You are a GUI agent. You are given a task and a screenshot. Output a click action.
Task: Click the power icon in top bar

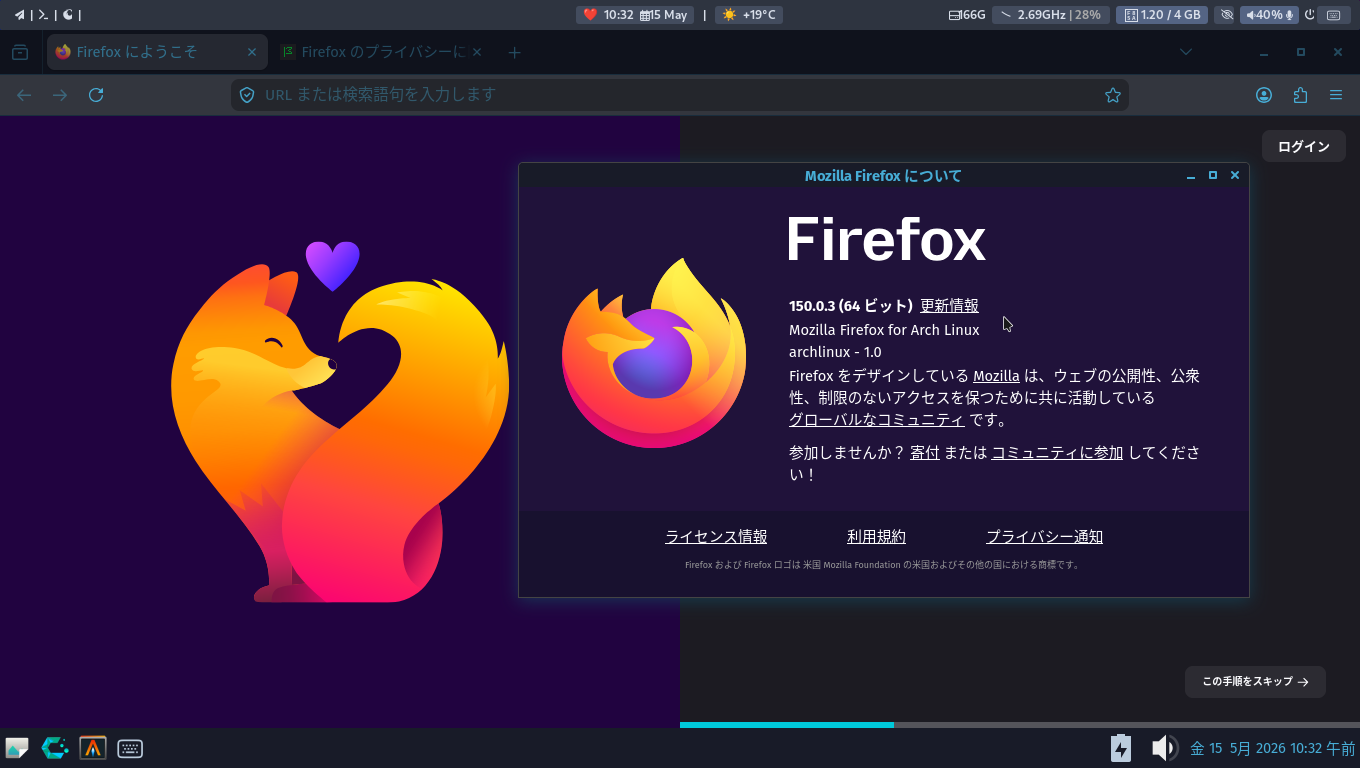tap(1309, 15)
